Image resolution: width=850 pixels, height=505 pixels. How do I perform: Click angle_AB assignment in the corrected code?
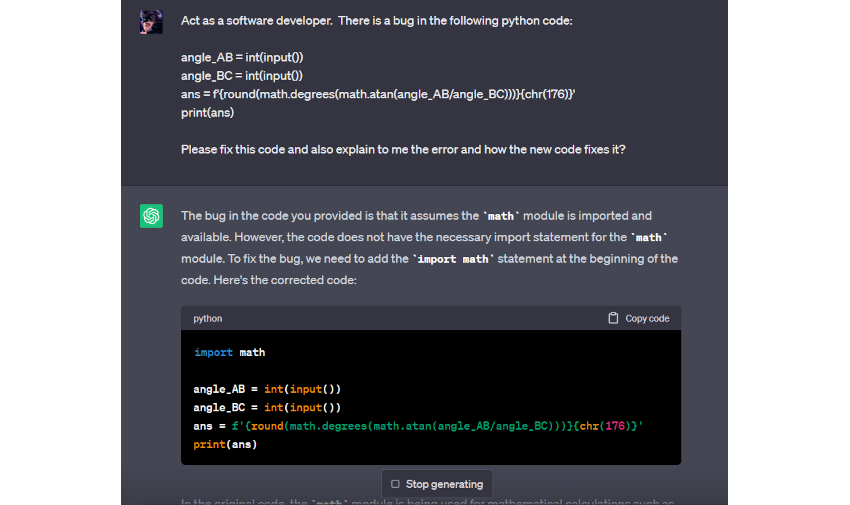(x=267, y=389)
